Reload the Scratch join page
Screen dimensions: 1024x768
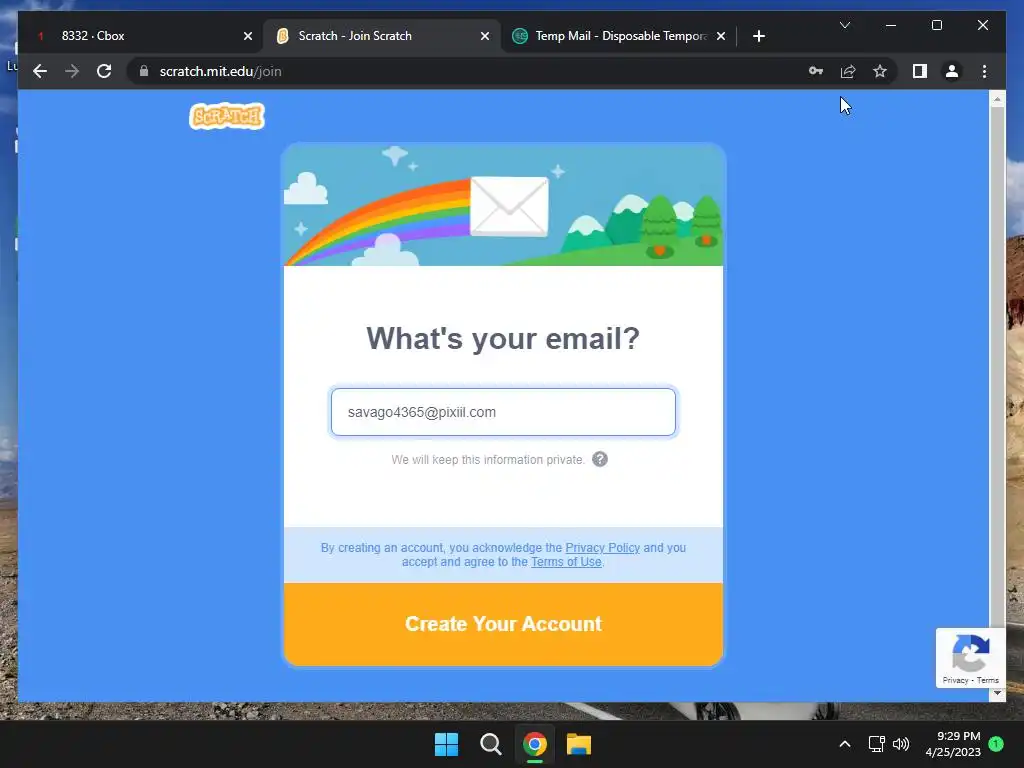104,71
